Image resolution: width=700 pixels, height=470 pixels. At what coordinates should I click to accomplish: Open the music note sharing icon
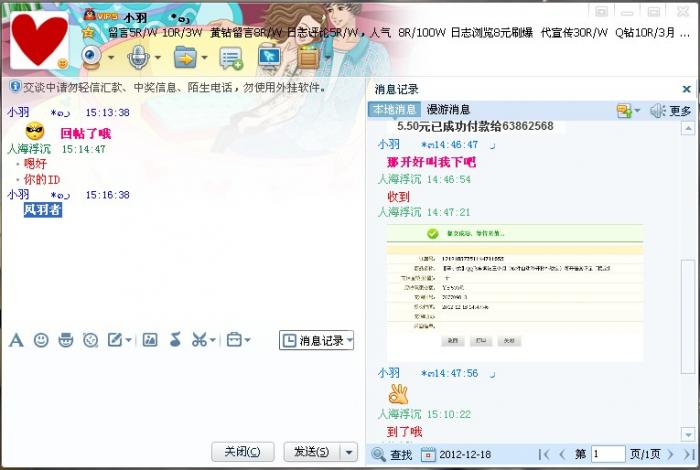(x=175, y=340)
